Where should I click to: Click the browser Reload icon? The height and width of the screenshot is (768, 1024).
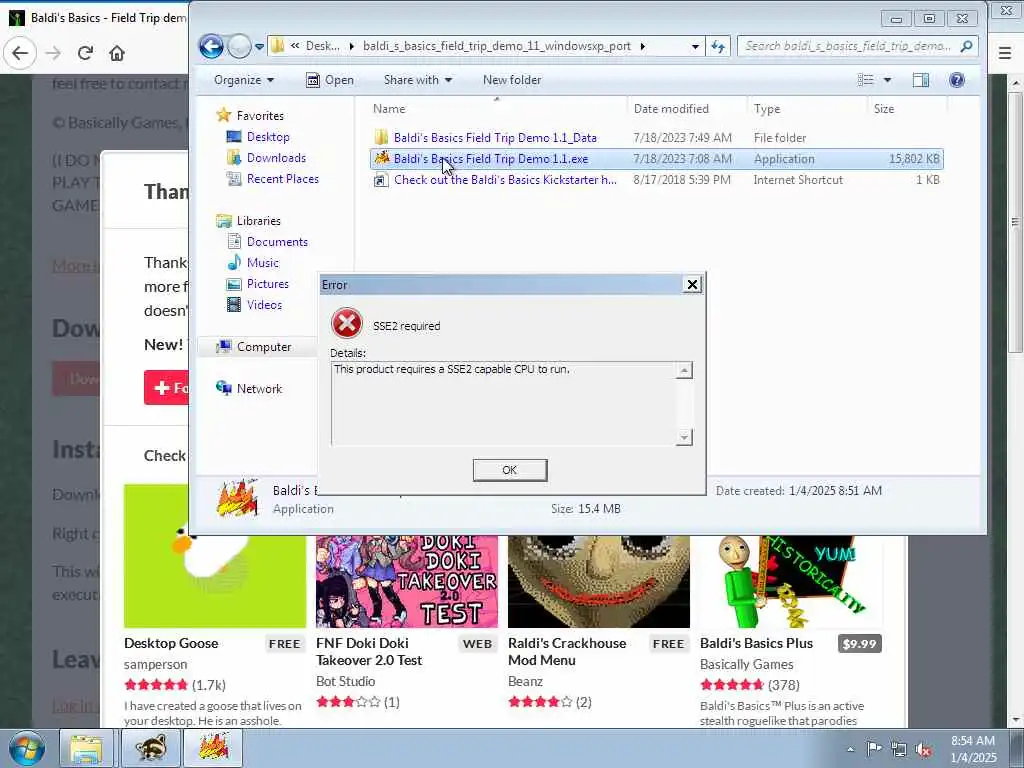click(x=85, y=53)
